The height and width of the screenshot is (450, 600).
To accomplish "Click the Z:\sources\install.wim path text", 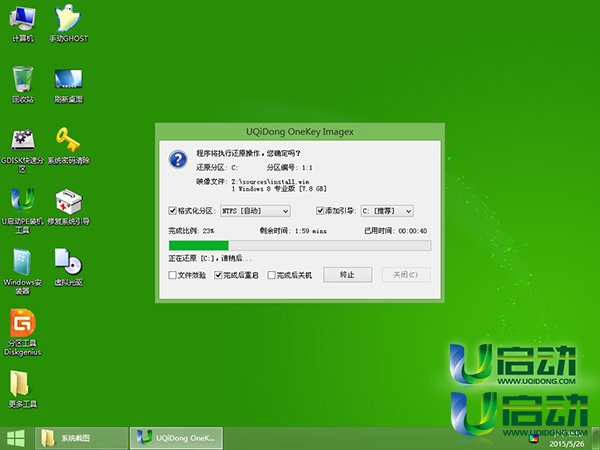I will point(270,181).
